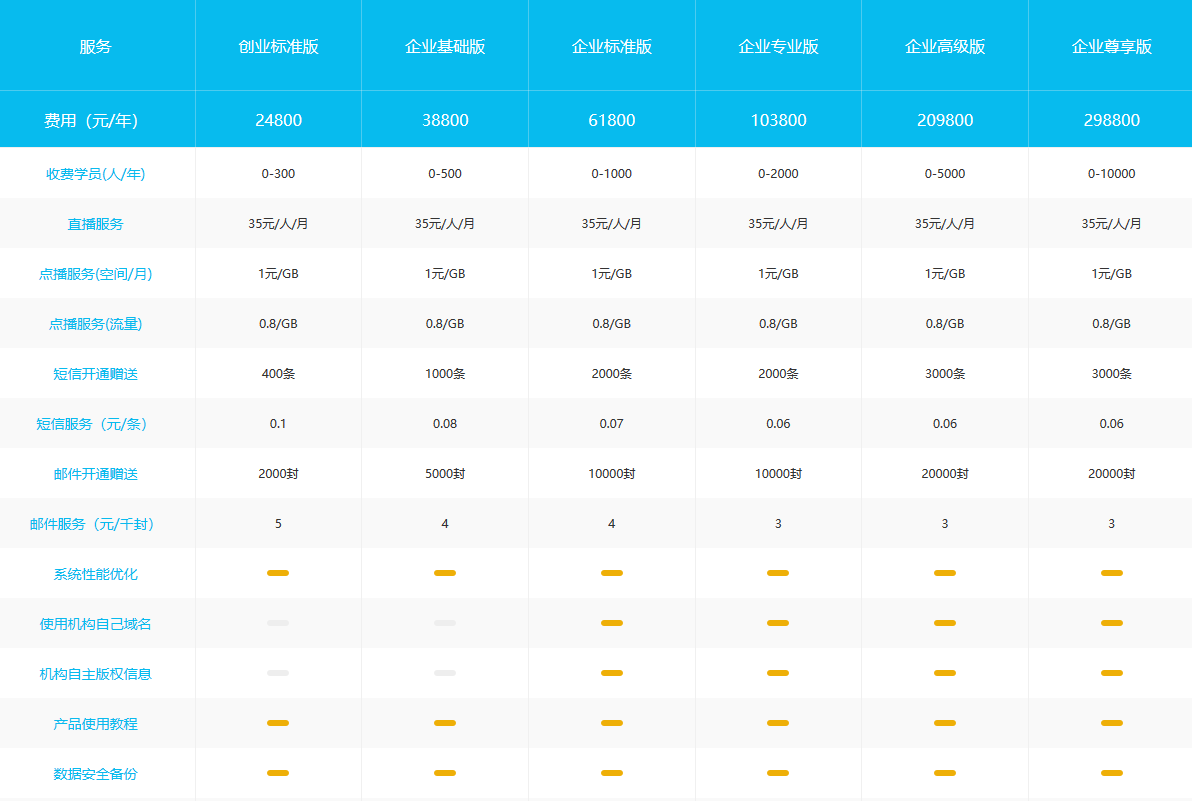Viewport: 1192px width, 801px height.
Task: Click the 产品使用教程 orange mark under 企业专业版
Action: tap(778, 723)
